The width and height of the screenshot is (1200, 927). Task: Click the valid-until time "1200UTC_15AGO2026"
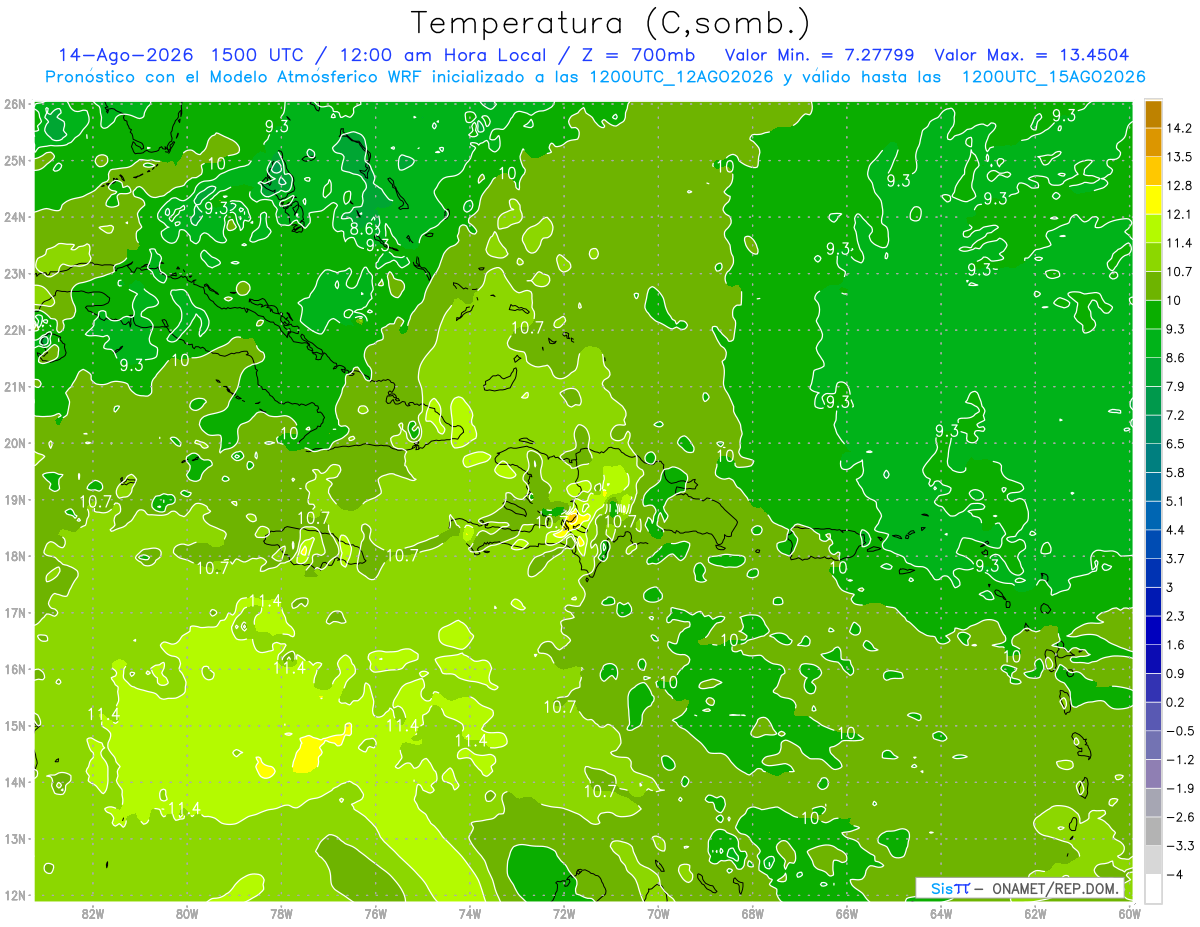1053,77
